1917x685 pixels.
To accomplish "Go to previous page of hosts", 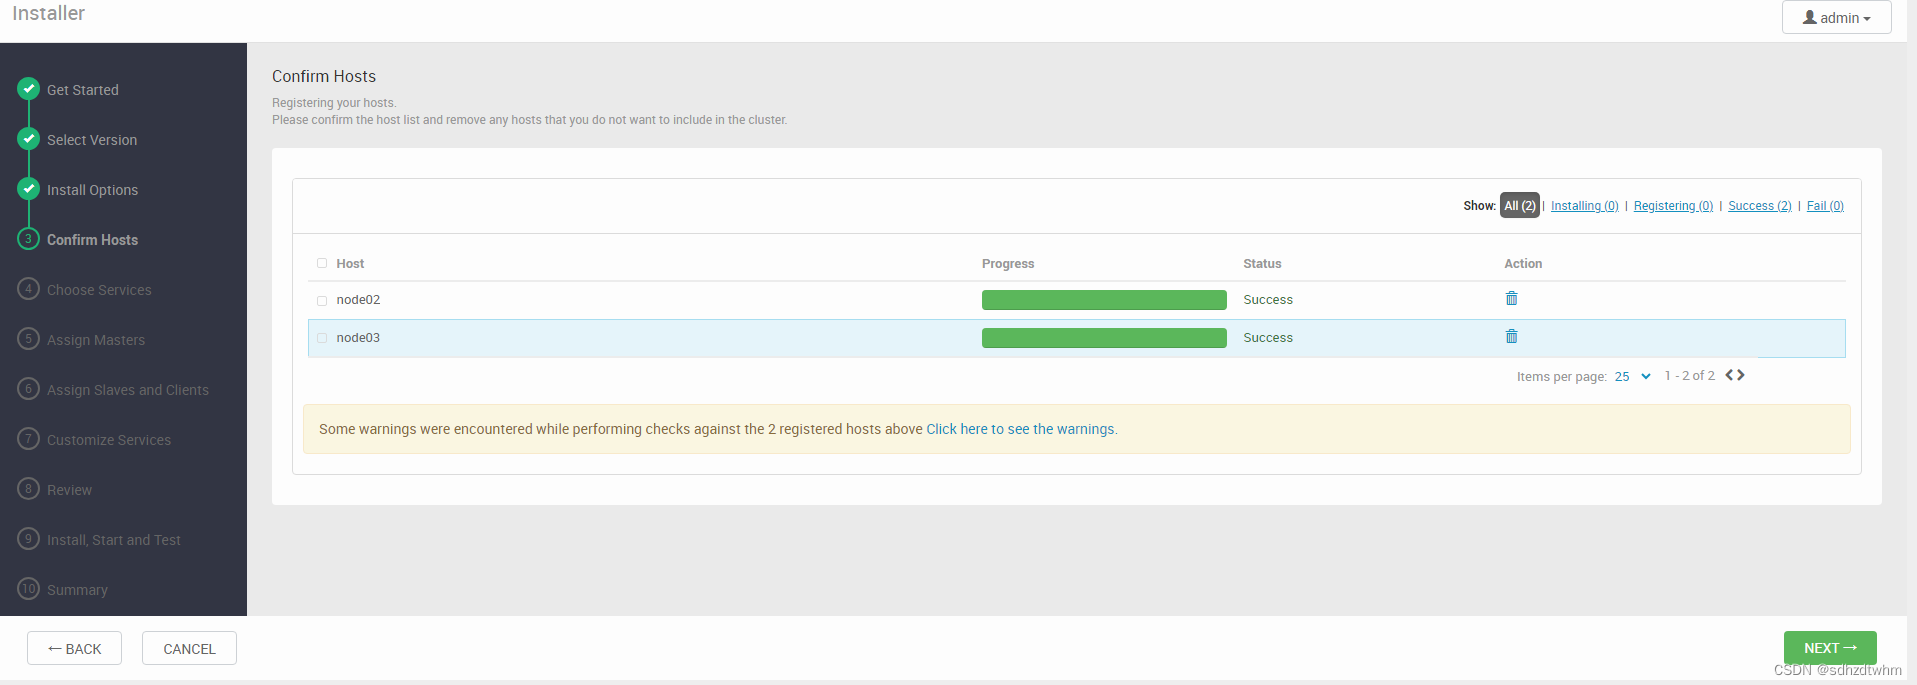I will [x=1729, y=375].
